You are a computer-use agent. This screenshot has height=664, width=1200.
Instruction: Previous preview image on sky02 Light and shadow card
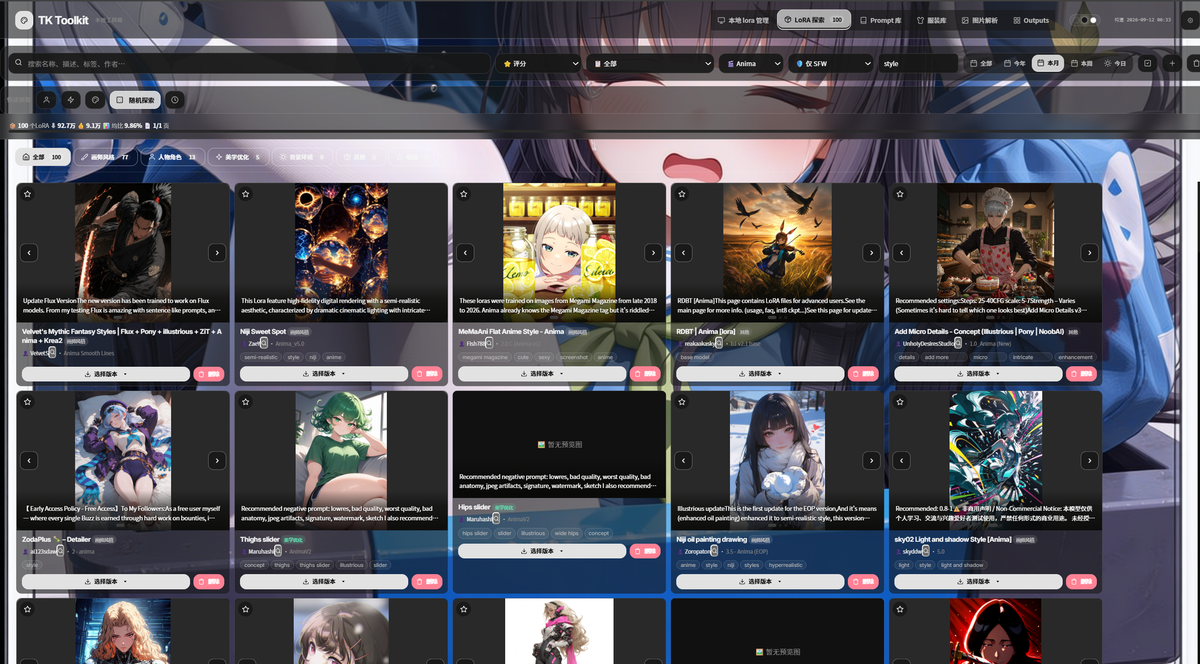coord(901,461)
